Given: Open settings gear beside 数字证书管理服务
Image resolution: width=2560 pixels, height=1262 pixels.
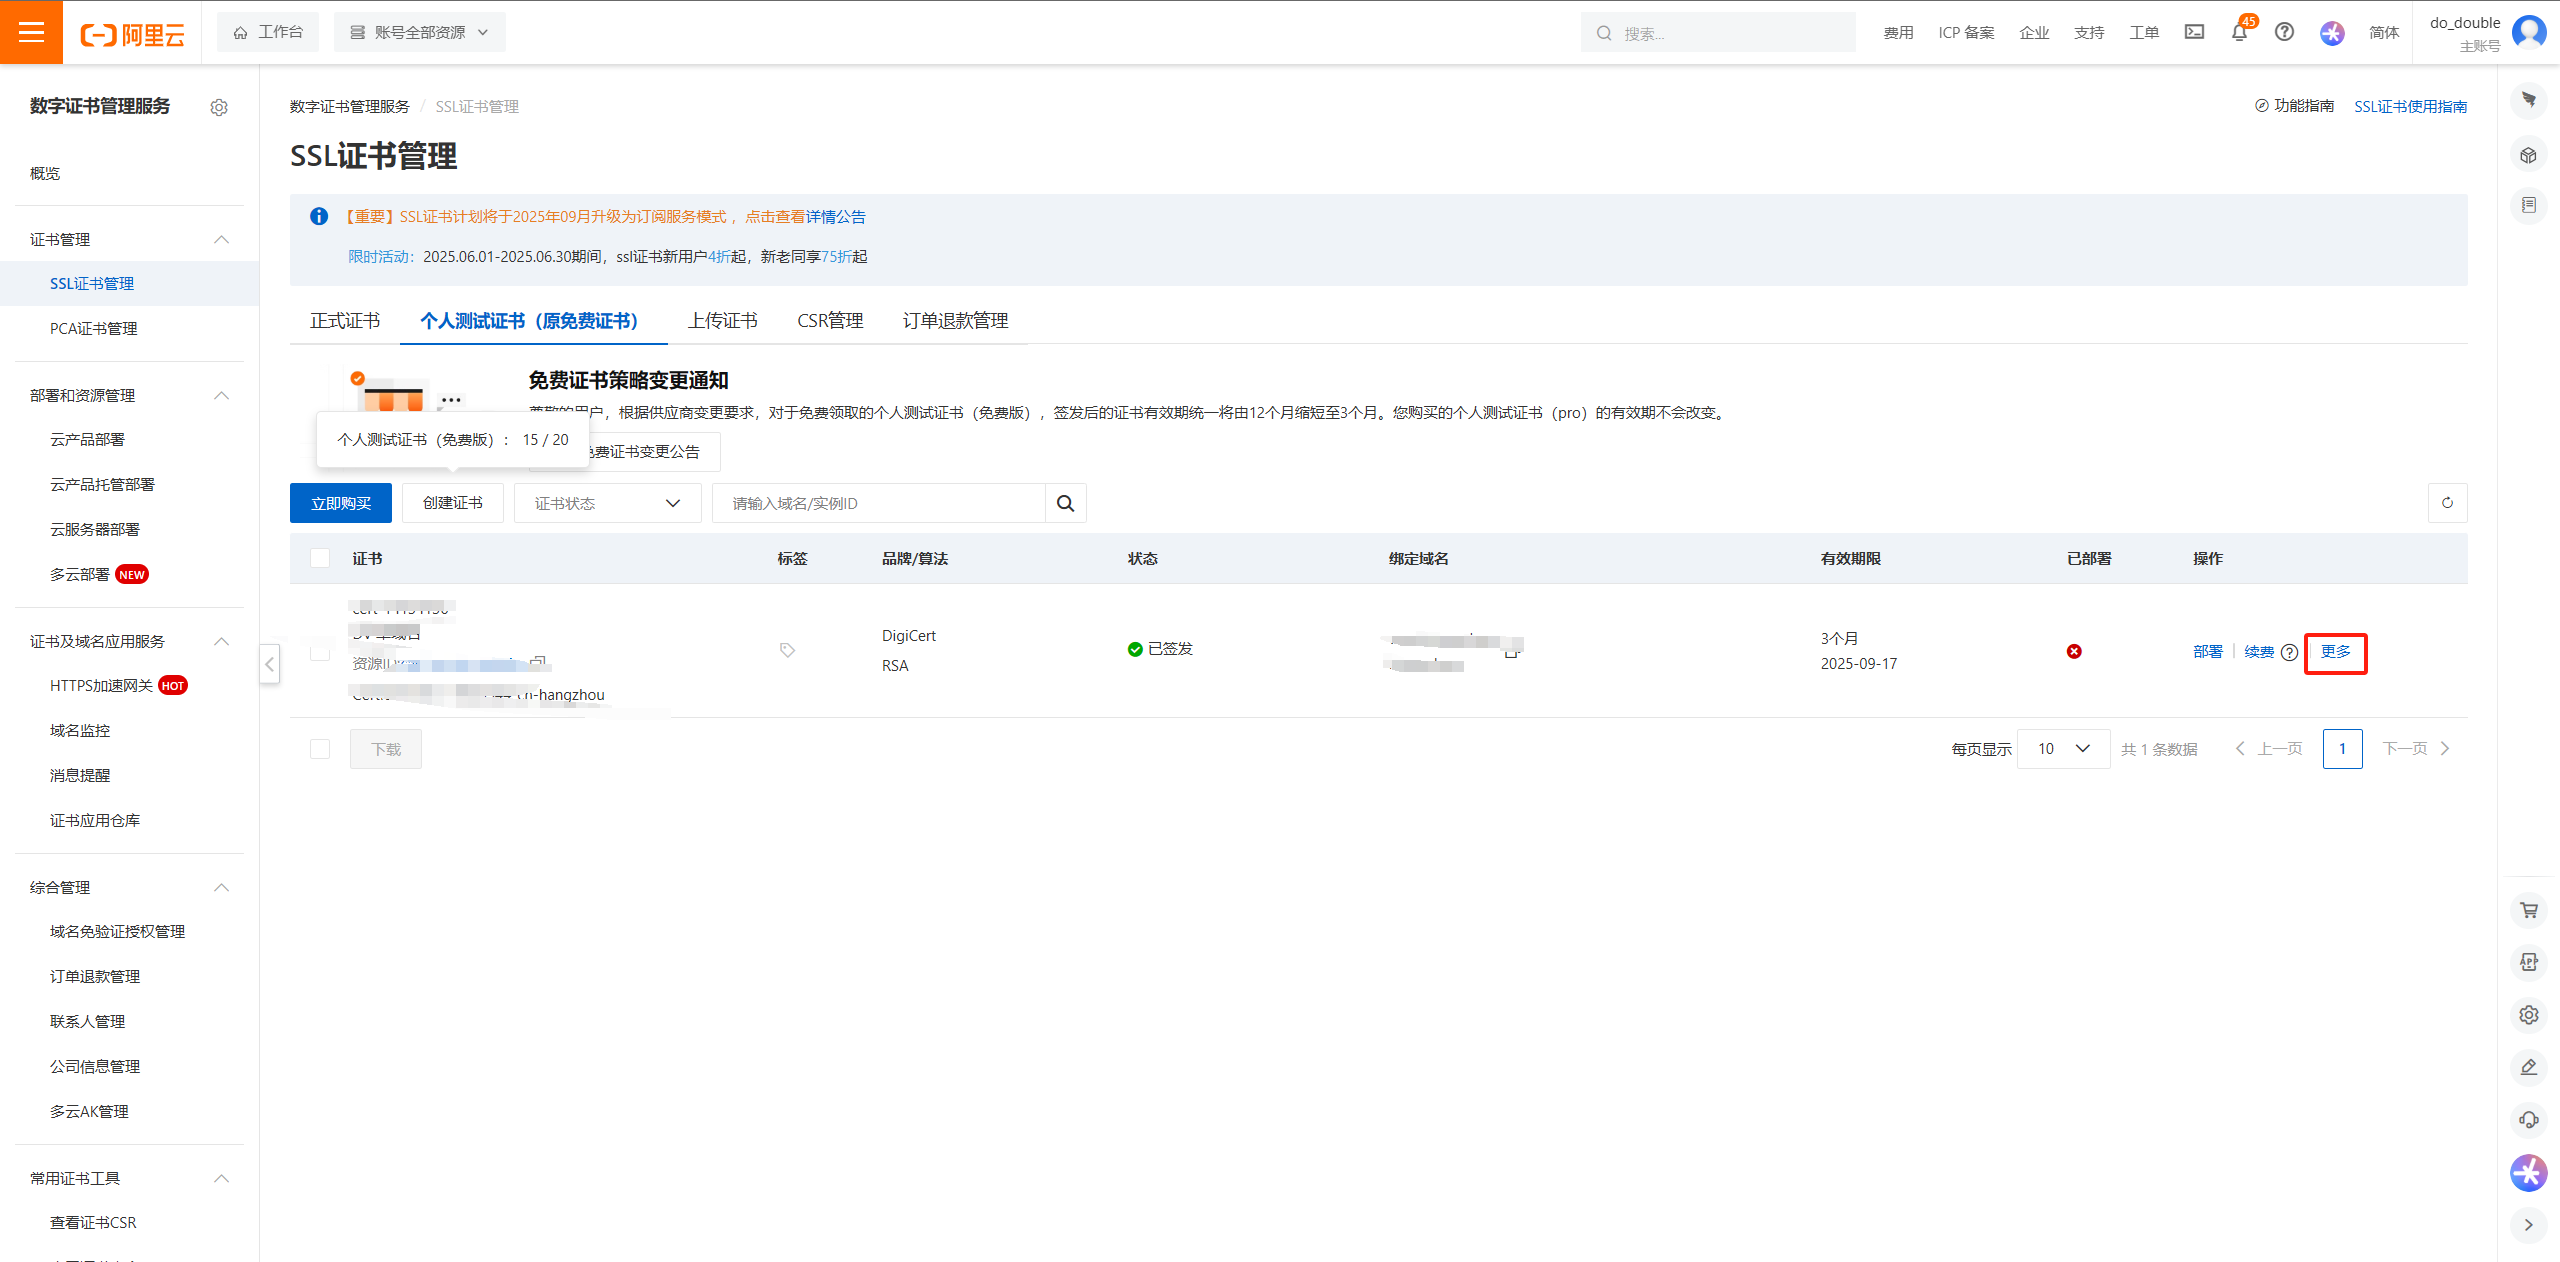Looking at the screenshot, I should click(219, 107).
